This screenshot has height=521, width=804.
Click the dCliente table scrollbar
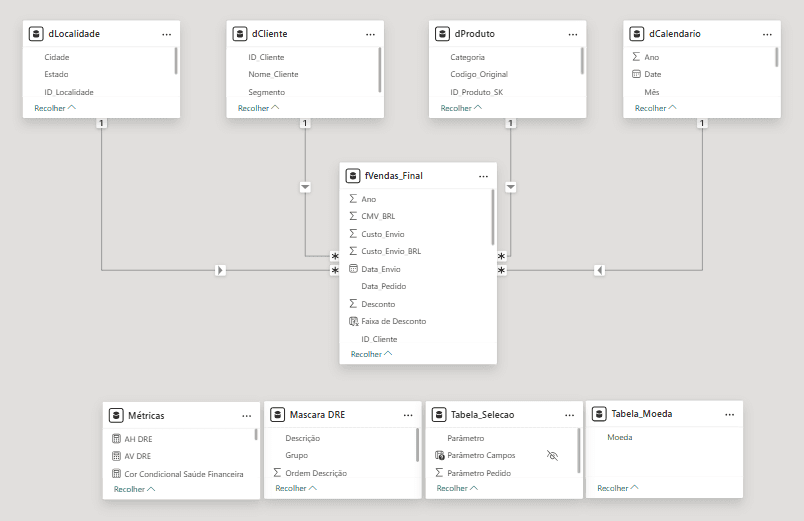pyautogui.click(x=379, y=70)
